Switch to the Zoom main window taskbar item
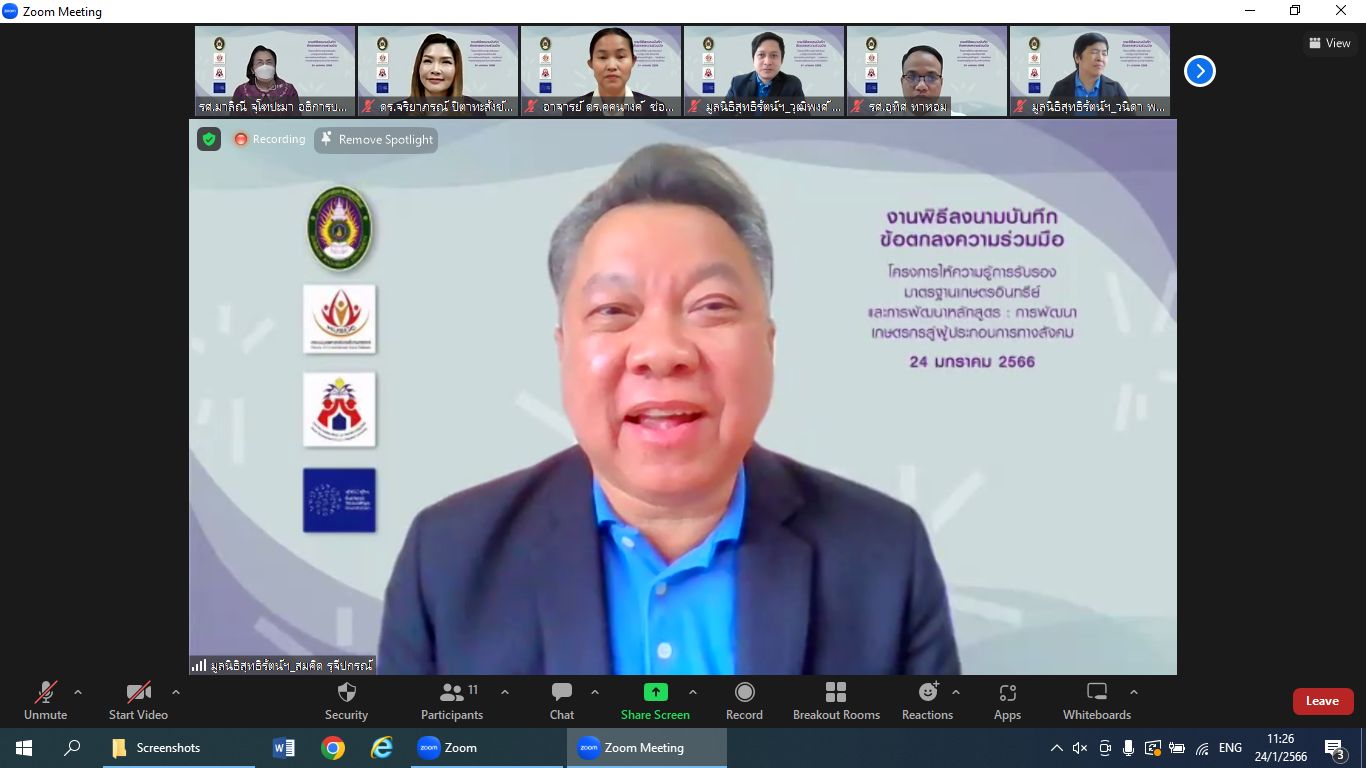 pos(487,748)
